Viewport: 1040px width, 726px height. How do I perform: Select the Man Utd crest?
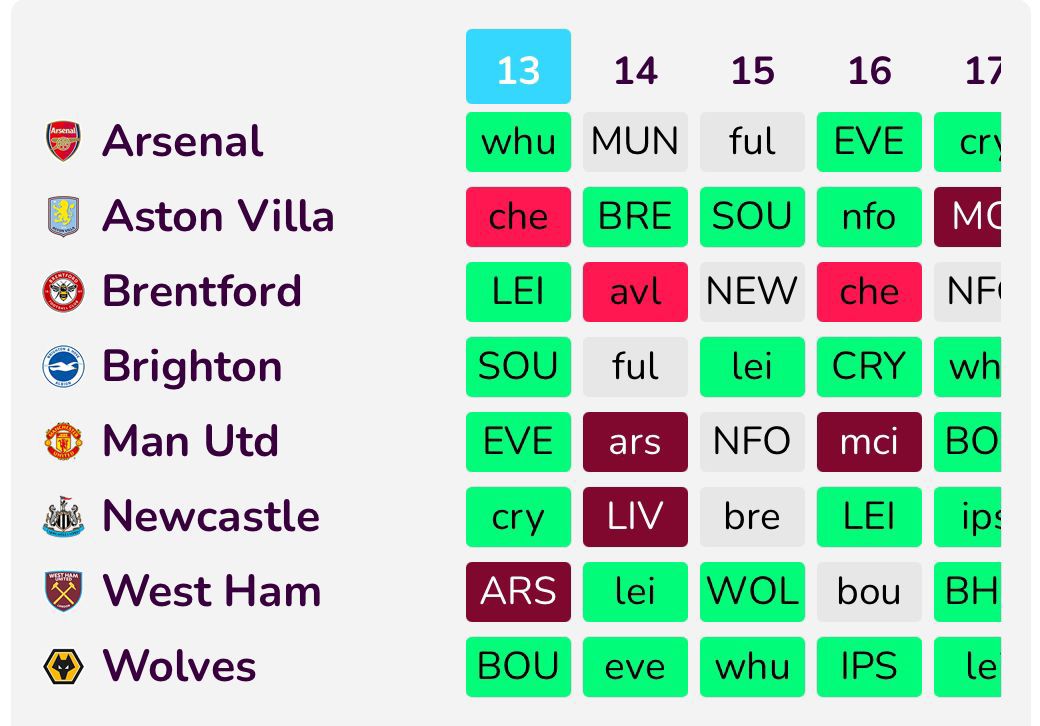click(x=62, y=441)
